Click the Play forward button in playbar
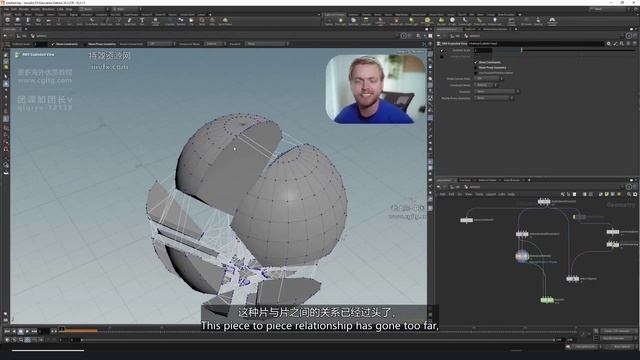 click(27, 331)
